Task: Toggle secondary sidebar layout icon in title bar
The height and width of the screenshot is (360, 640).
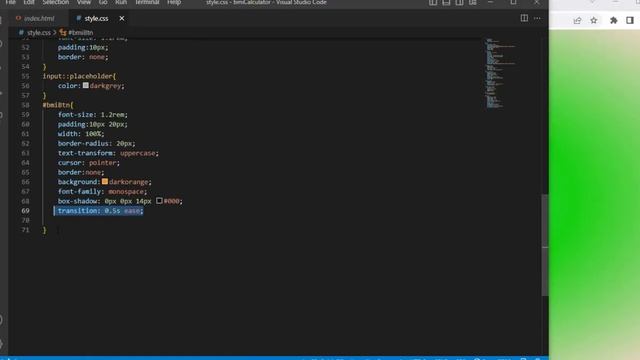Action: 459,2
